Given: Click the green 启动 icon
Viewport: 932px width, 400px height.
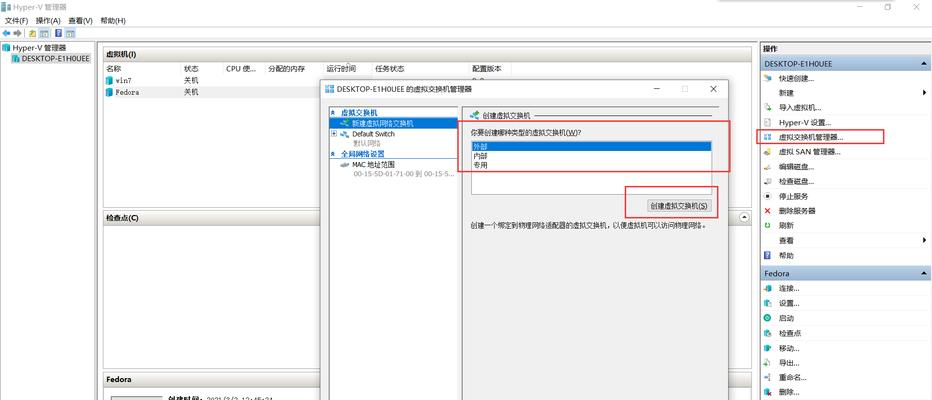Looking at the screenshot, I should (767, 318).
